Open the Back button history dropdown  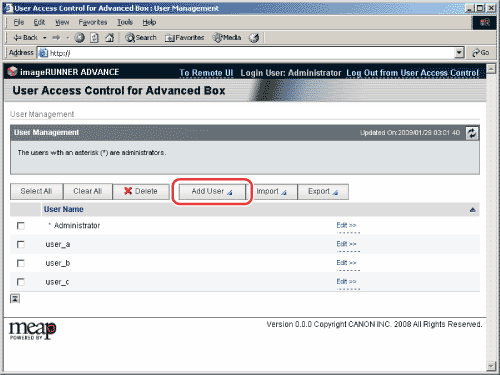click(45, 38)
